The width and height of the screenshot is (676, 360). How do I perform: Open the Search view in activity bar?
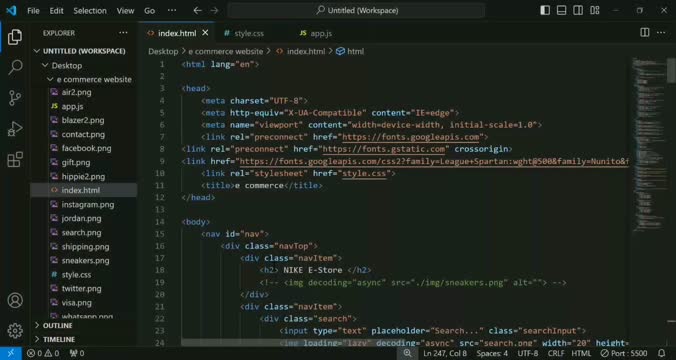(15, 67)
